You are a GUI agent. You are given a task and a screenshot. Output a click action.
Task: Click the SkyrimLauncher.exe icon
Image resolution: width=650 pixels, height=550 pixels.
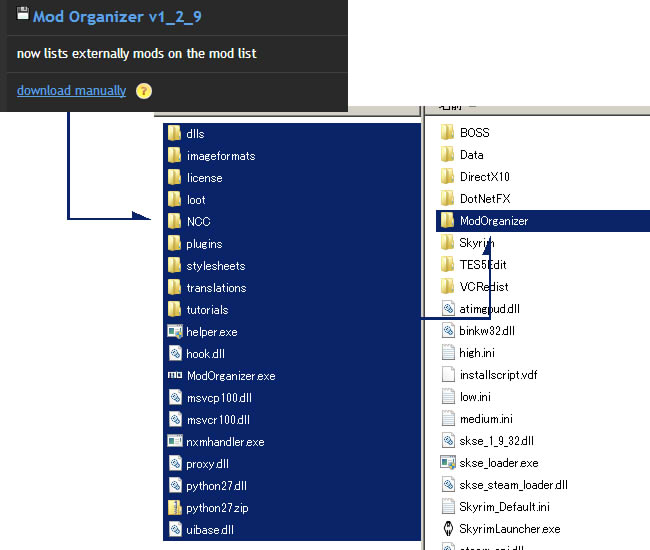[448, 528]
